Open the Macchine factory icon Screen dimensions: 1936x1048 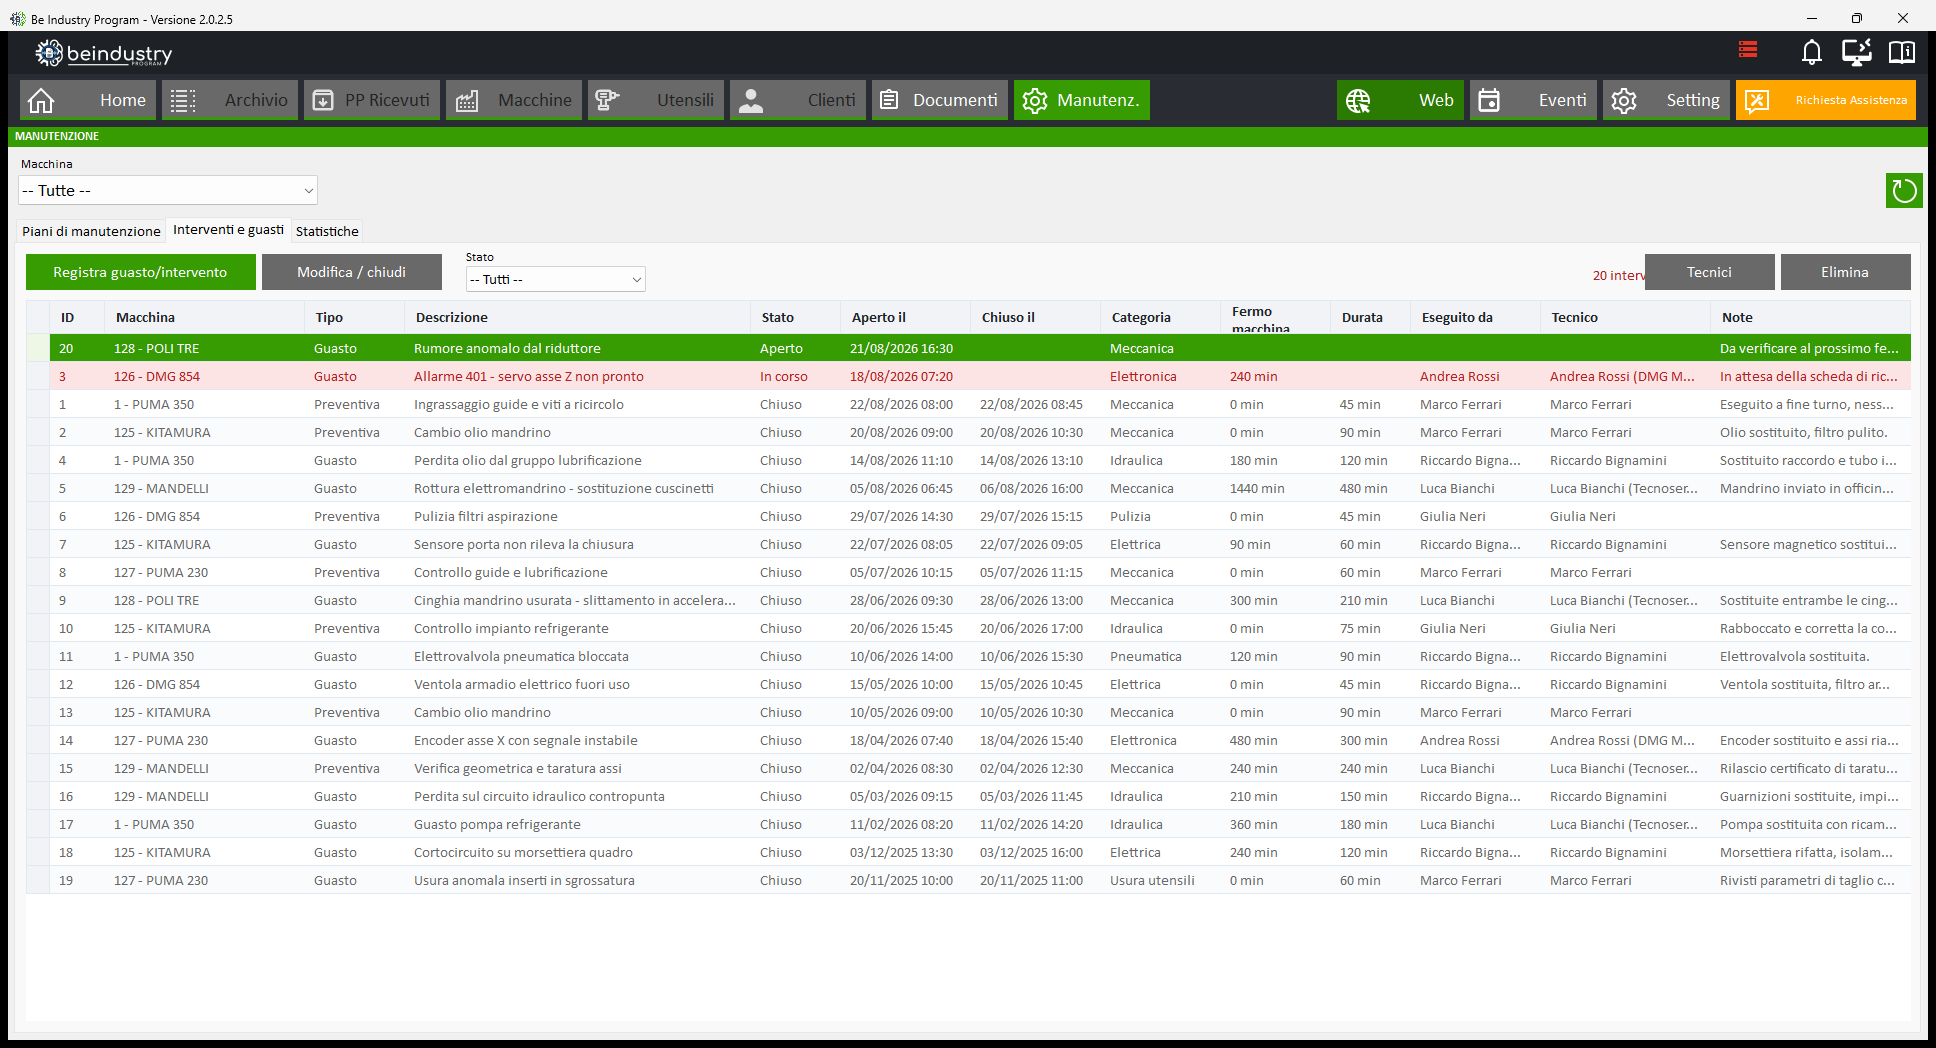click(467, 100)
